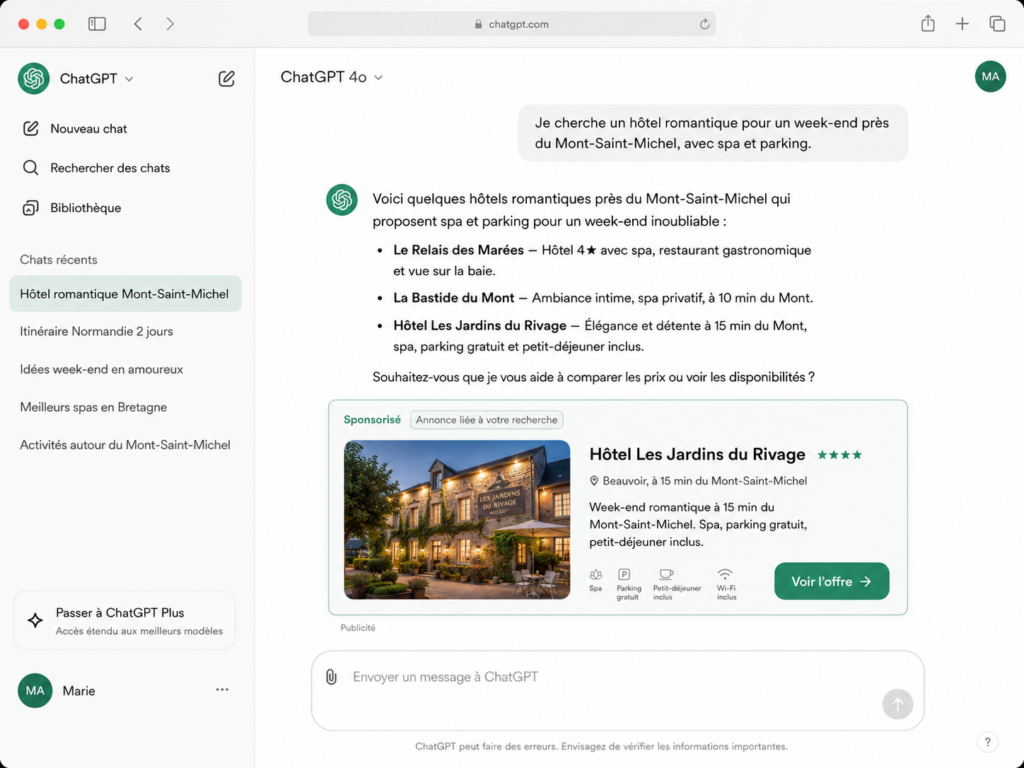Click the Spa amenity icon

click(x=596, y=575)
